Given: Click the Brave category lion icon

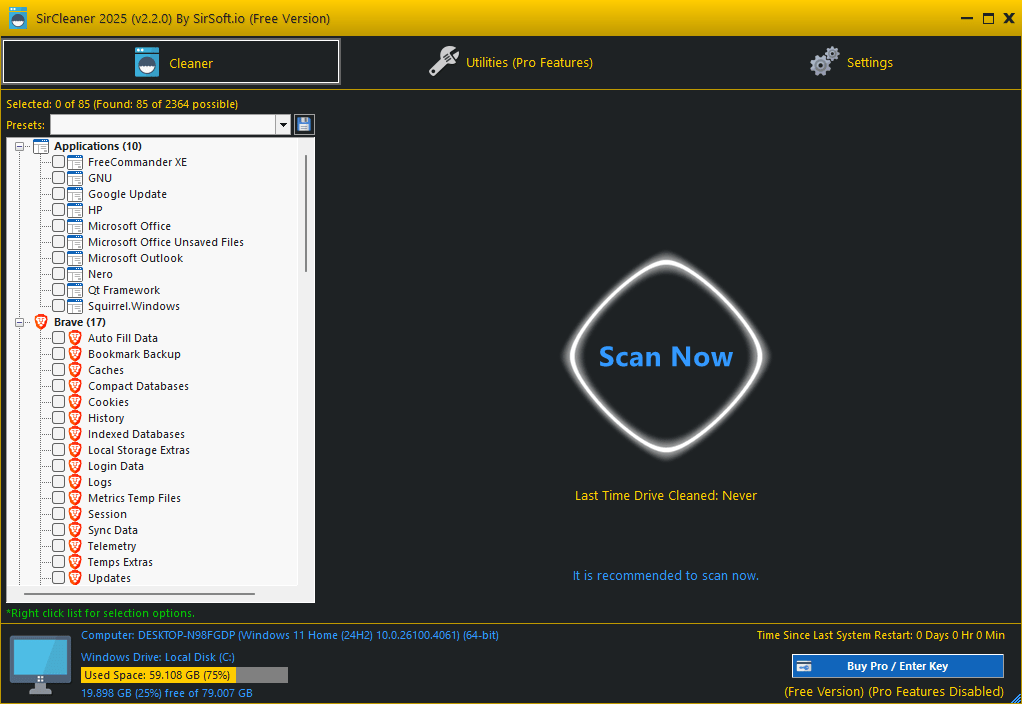Looking at the screenshot, I should pos(41,322).
